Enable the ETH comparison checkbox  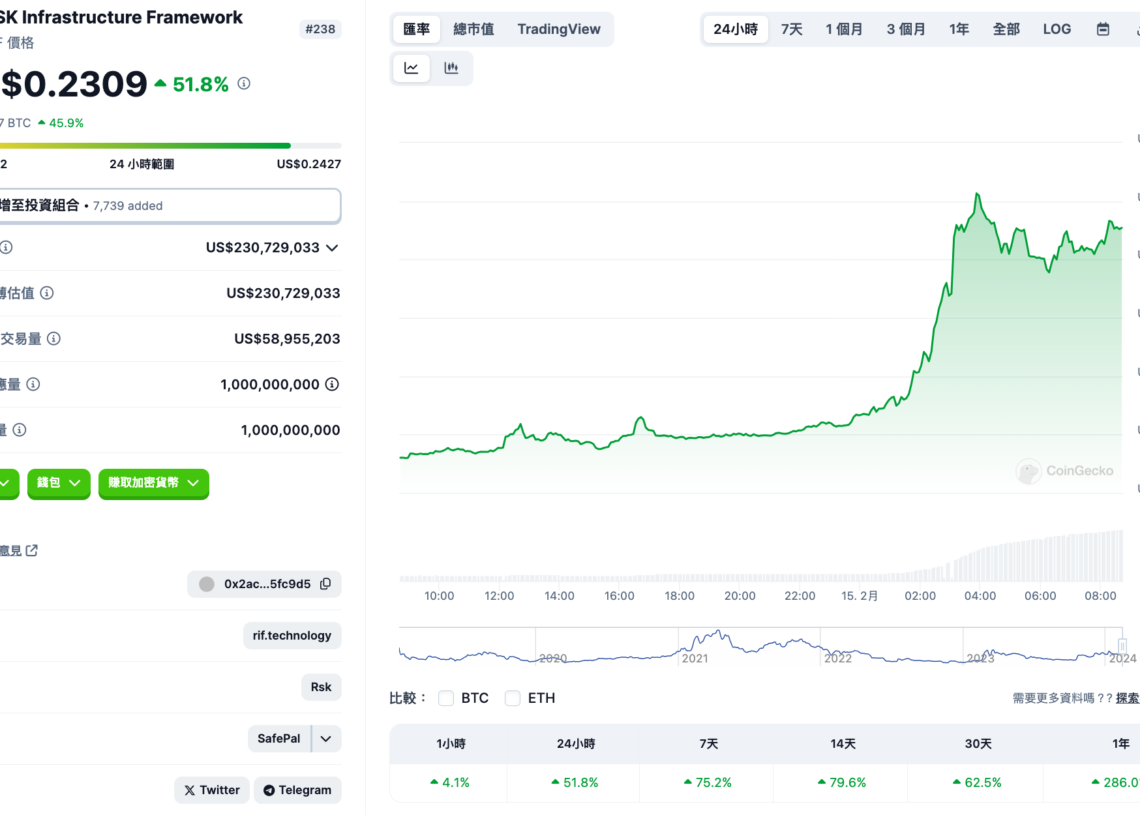tap(512, 698)
